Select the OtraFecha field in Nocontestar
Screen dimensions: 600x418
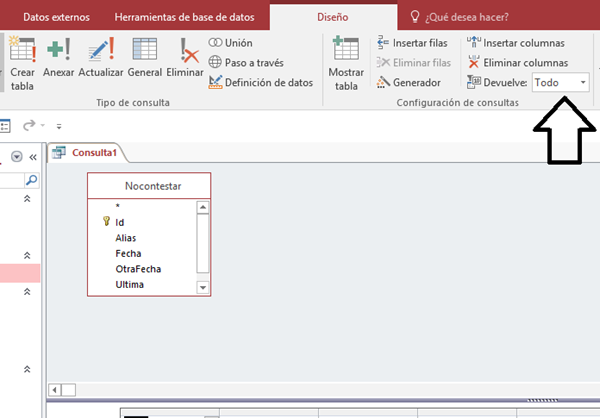(138, 269)
